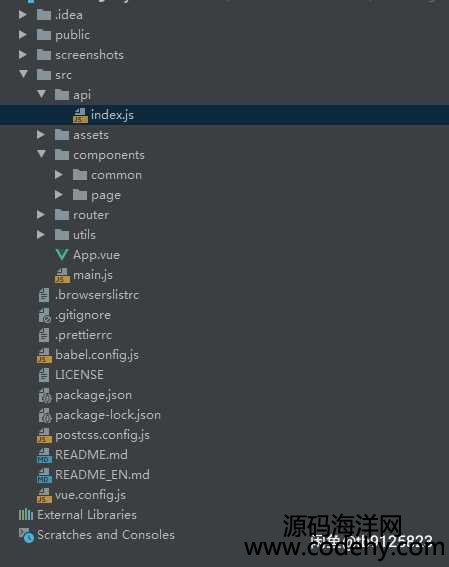Select the vue.config.js file
449x567 pixels.
(x=91, y=495)
